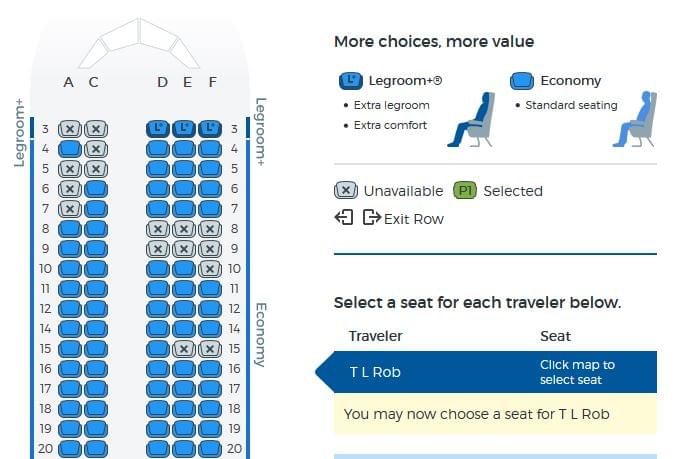Click unavailable seat 8E
Image resolution: width=679 pixels, height=459 pixels.
[x=184, y=229]
